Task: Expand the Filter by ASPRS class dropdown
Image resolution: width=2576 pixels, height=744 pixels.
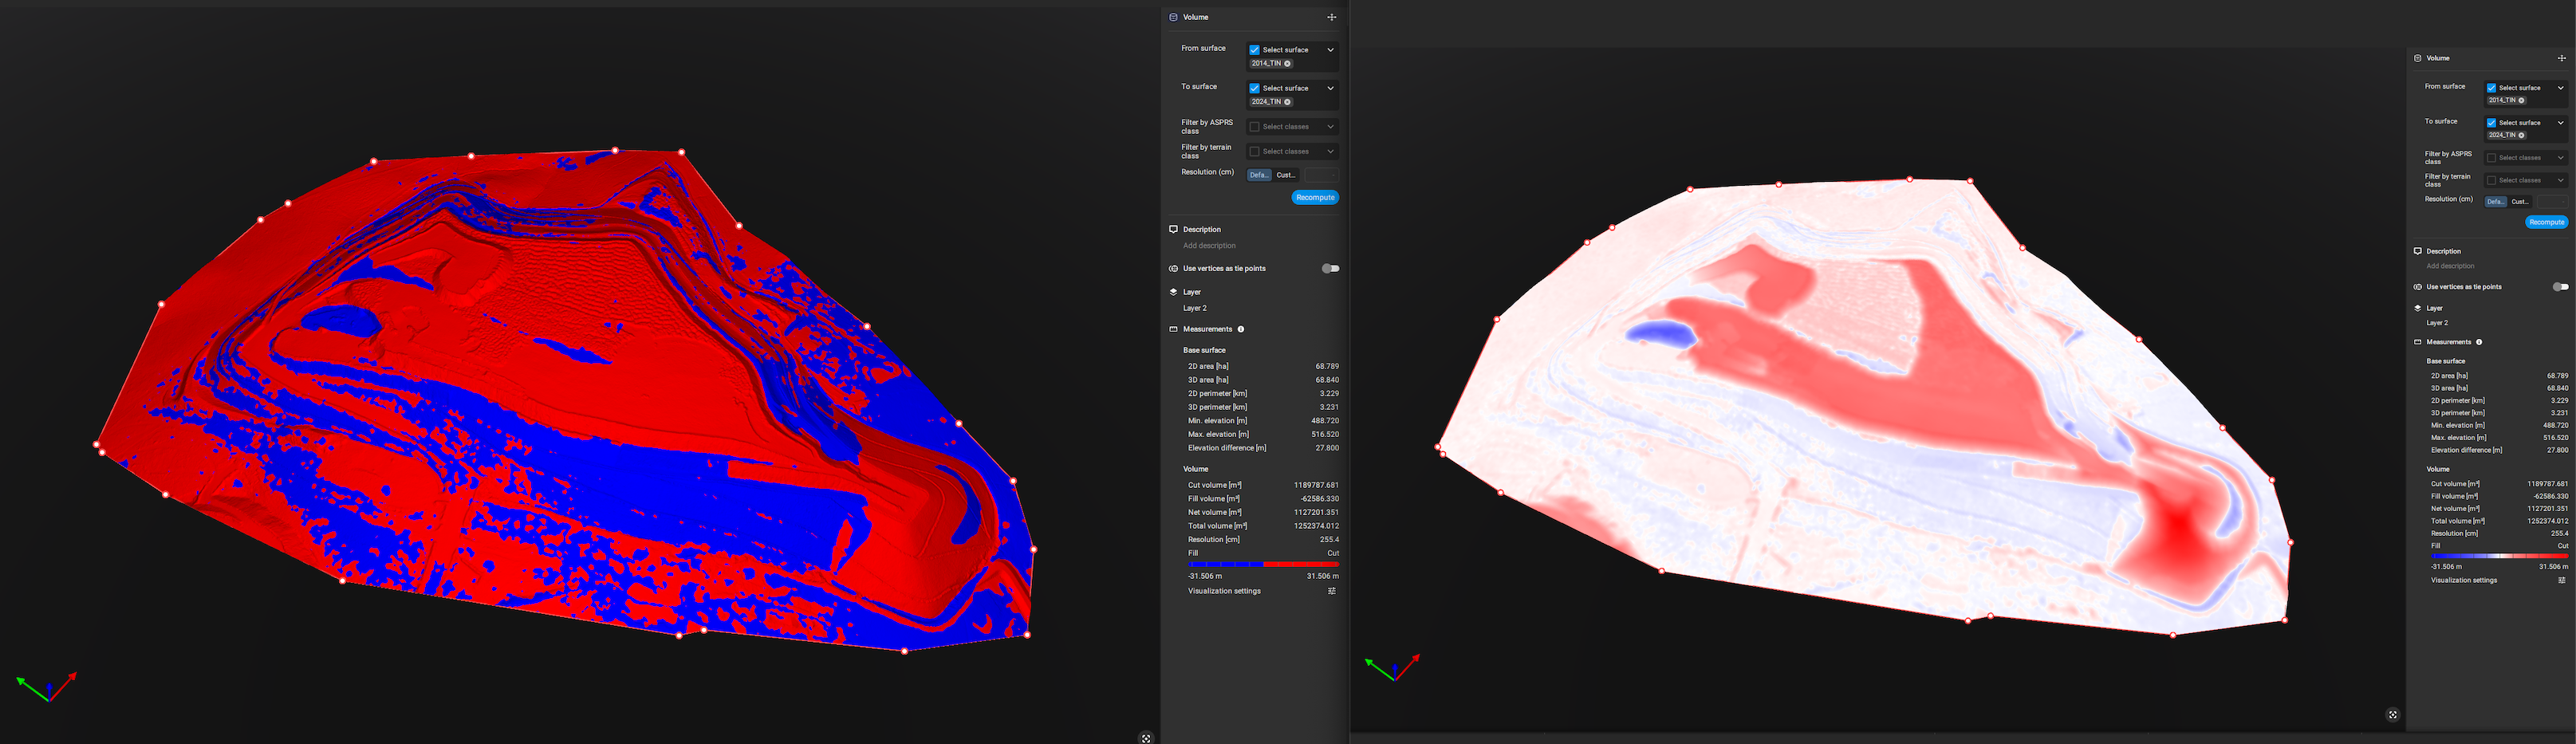Action: (1330, 126)
